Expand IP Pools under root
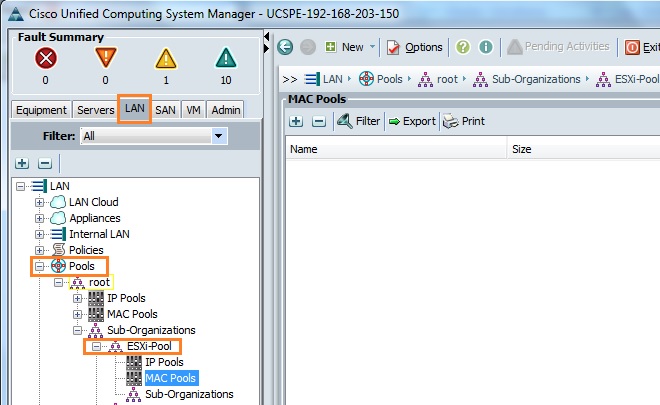Image resolution: width=660 pixels, height=405 pixels. point(77,298)
